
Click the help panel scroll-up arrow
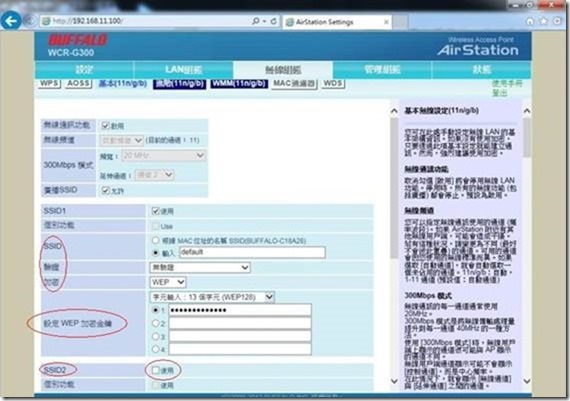[526, 111]
